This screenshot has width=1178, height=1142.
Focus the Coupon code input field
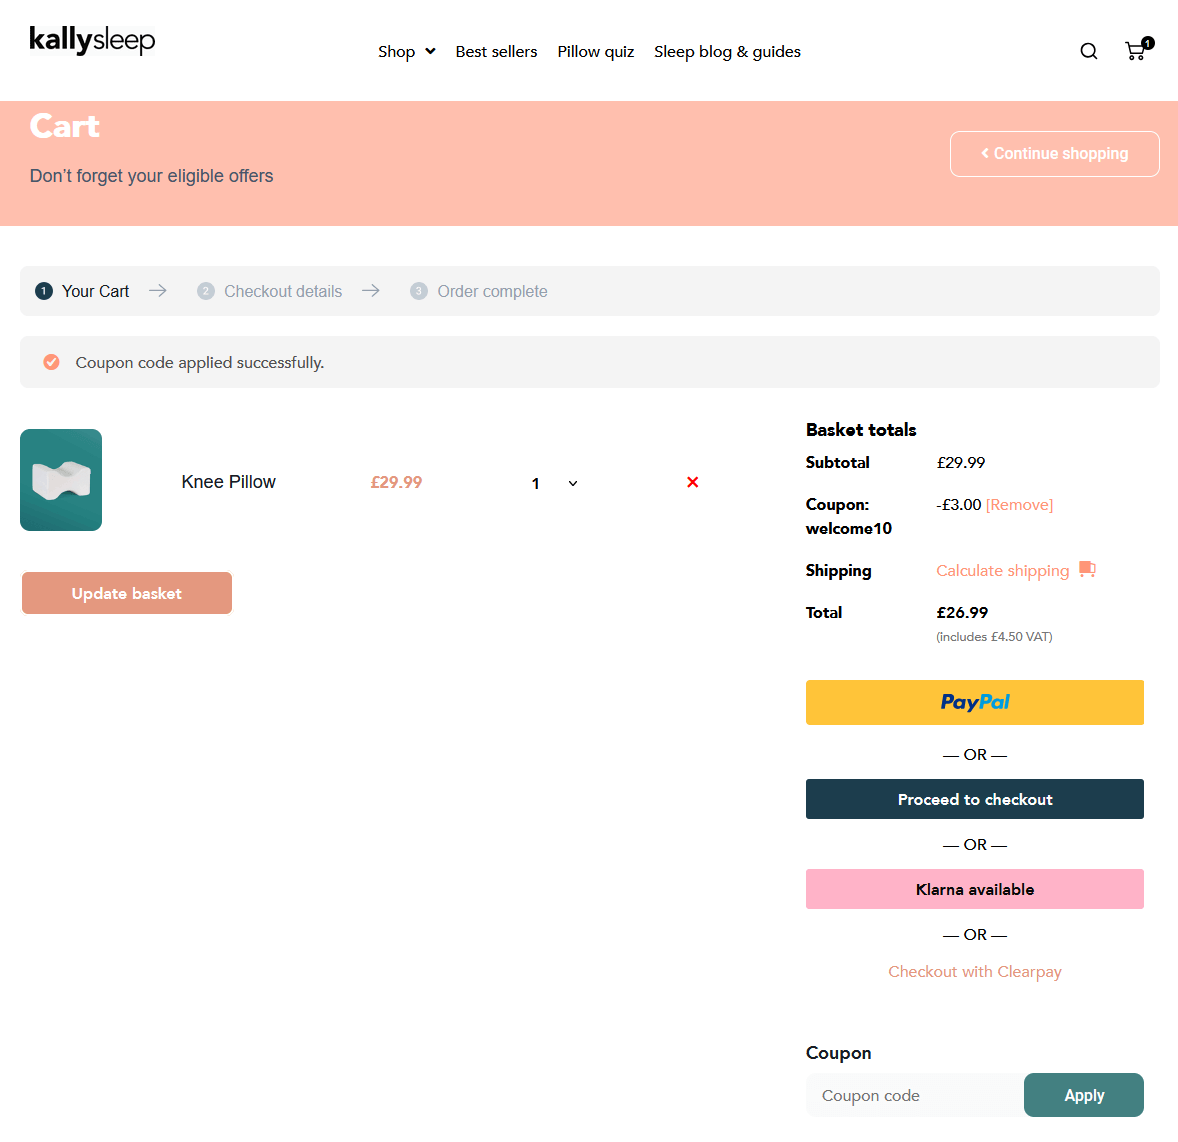[915, 1095]
